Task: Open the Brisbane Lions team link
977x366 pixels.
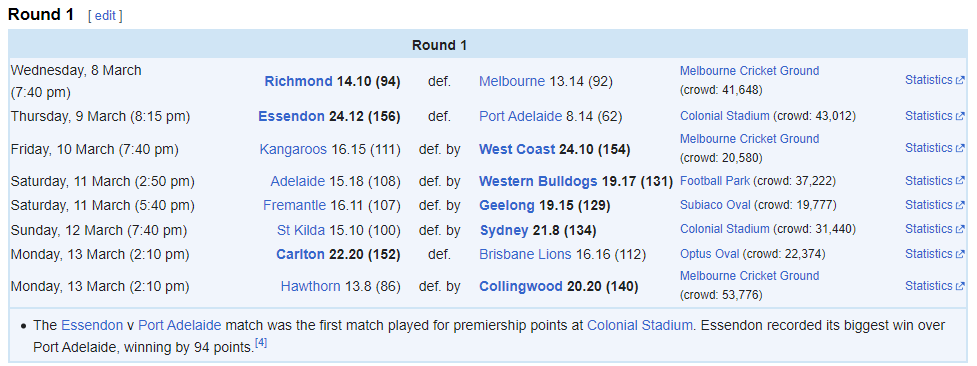Action: [525, 254]
